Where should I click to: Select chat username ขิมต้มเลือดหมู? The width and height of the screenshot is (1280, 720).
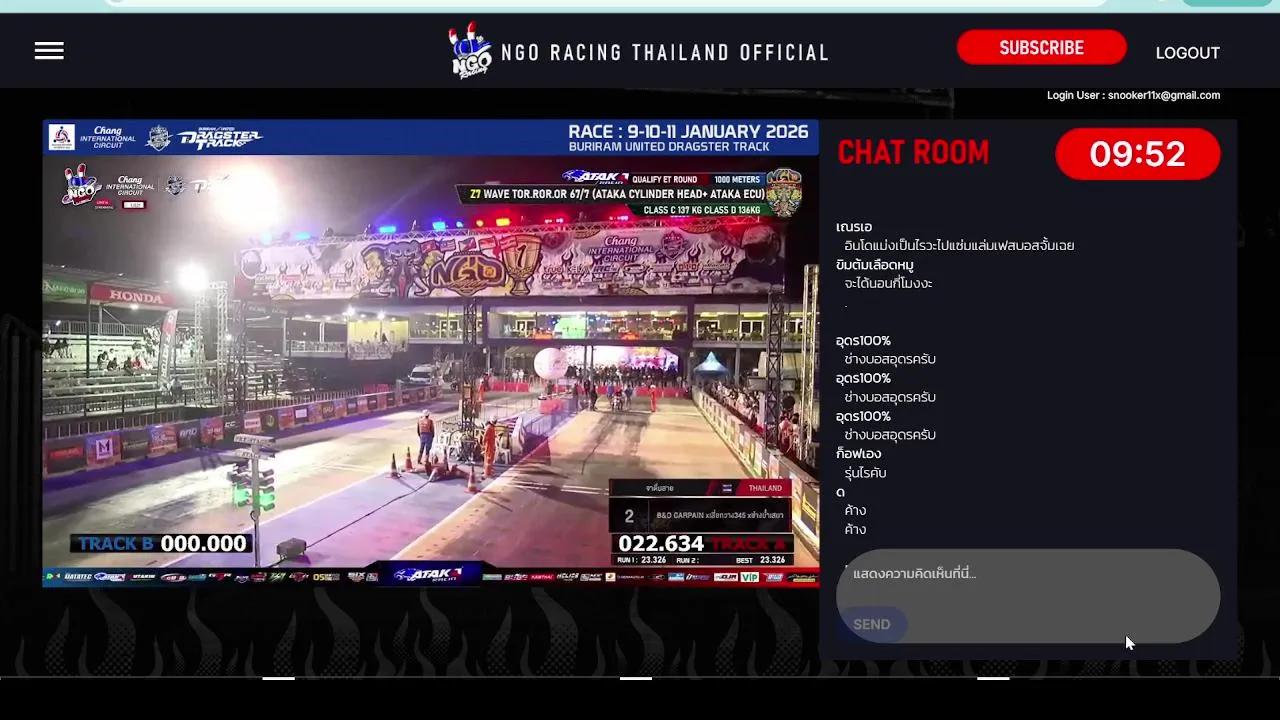(x=875, y=265)
